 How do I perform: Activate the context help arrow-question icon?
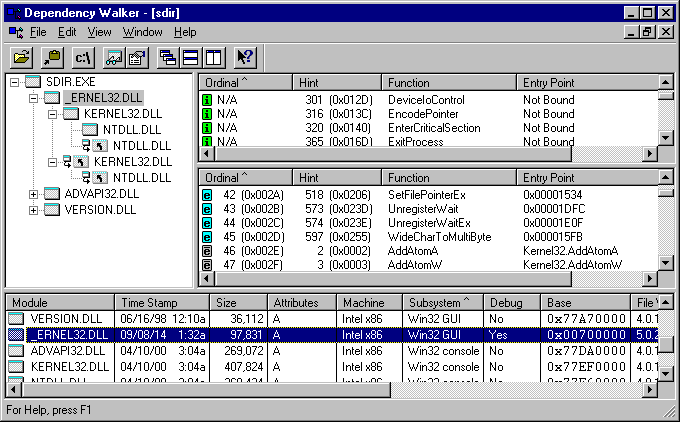click(245, 57)
